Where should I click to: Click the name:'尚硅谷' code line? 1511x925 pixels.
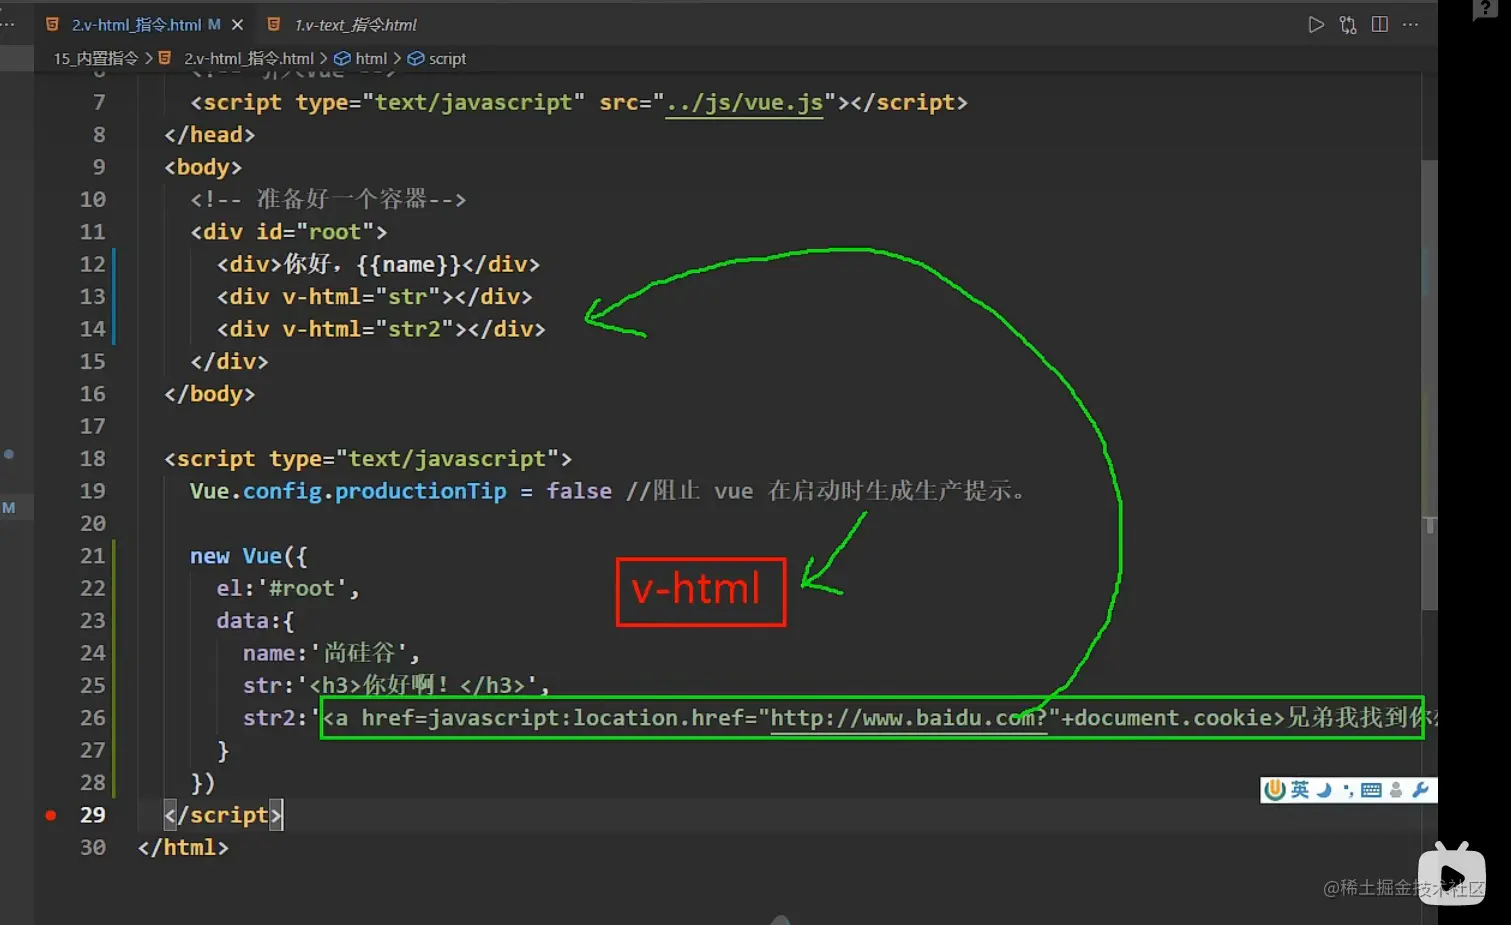coord(331,654)
